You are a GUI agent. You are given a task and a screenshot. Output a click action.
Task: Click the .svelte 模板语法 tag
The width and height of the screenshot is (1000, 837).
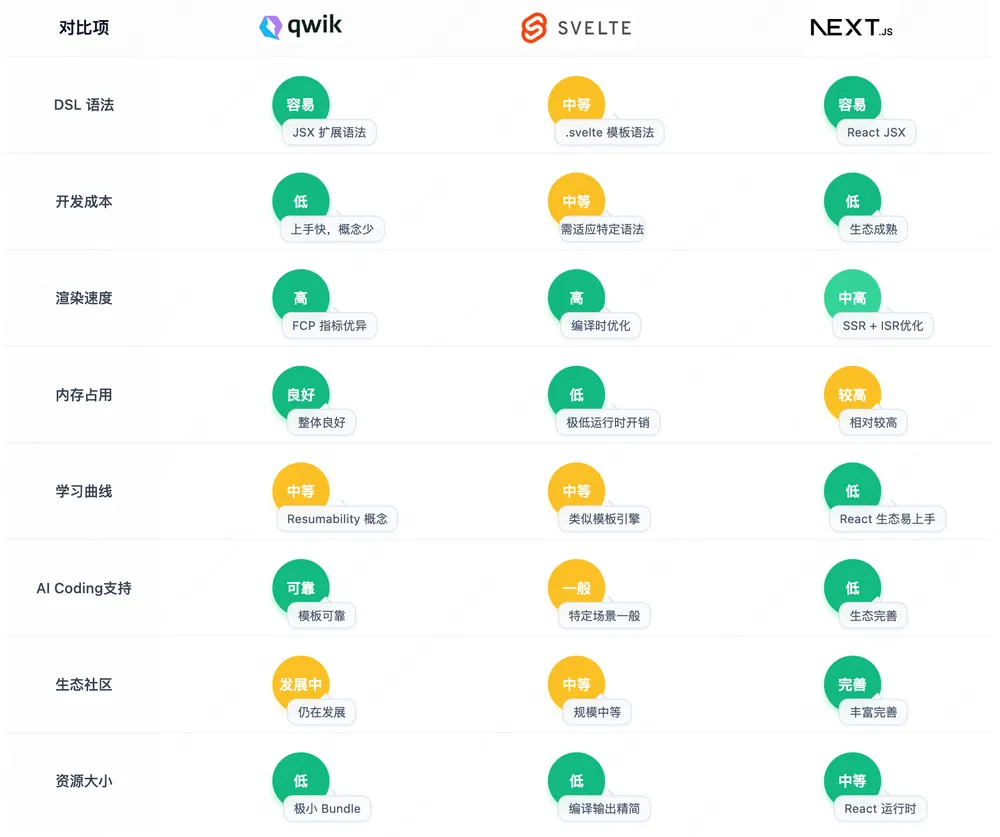tap(610, 132)
